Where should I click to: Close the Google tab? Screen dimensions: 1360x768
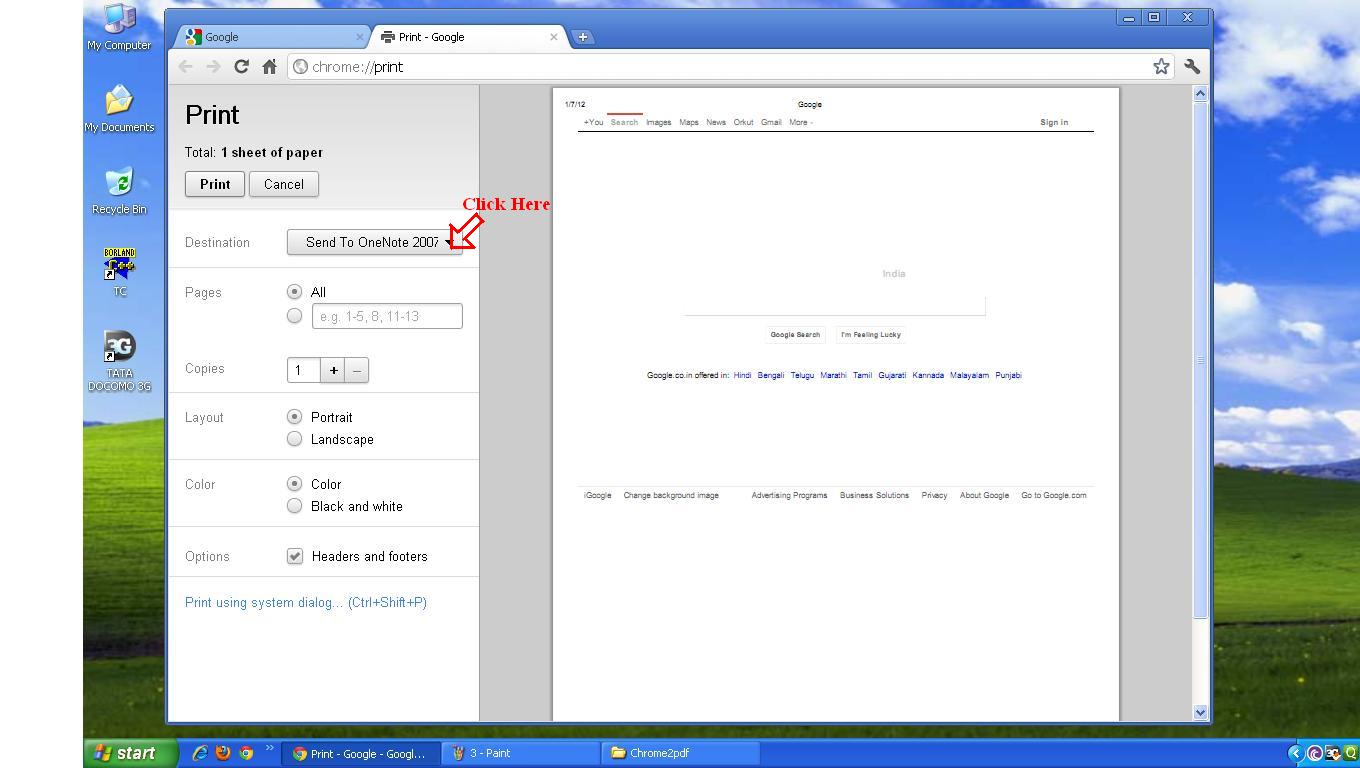point(360,37)
